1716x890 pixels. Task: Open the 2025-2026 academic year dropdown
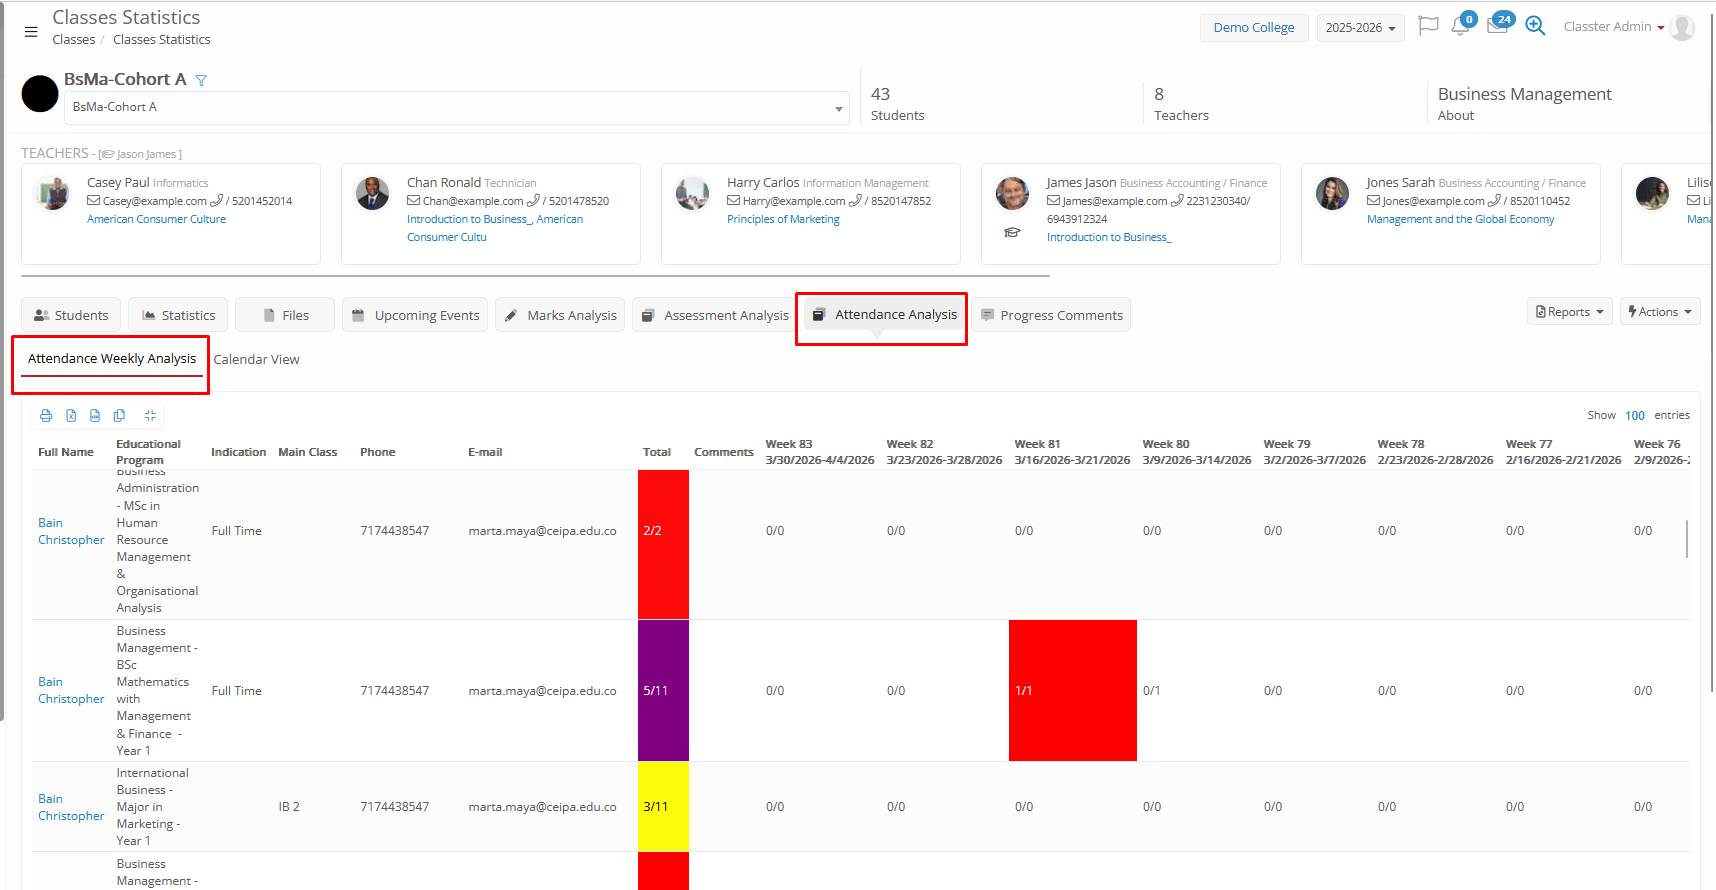(x=1360, y=28)
